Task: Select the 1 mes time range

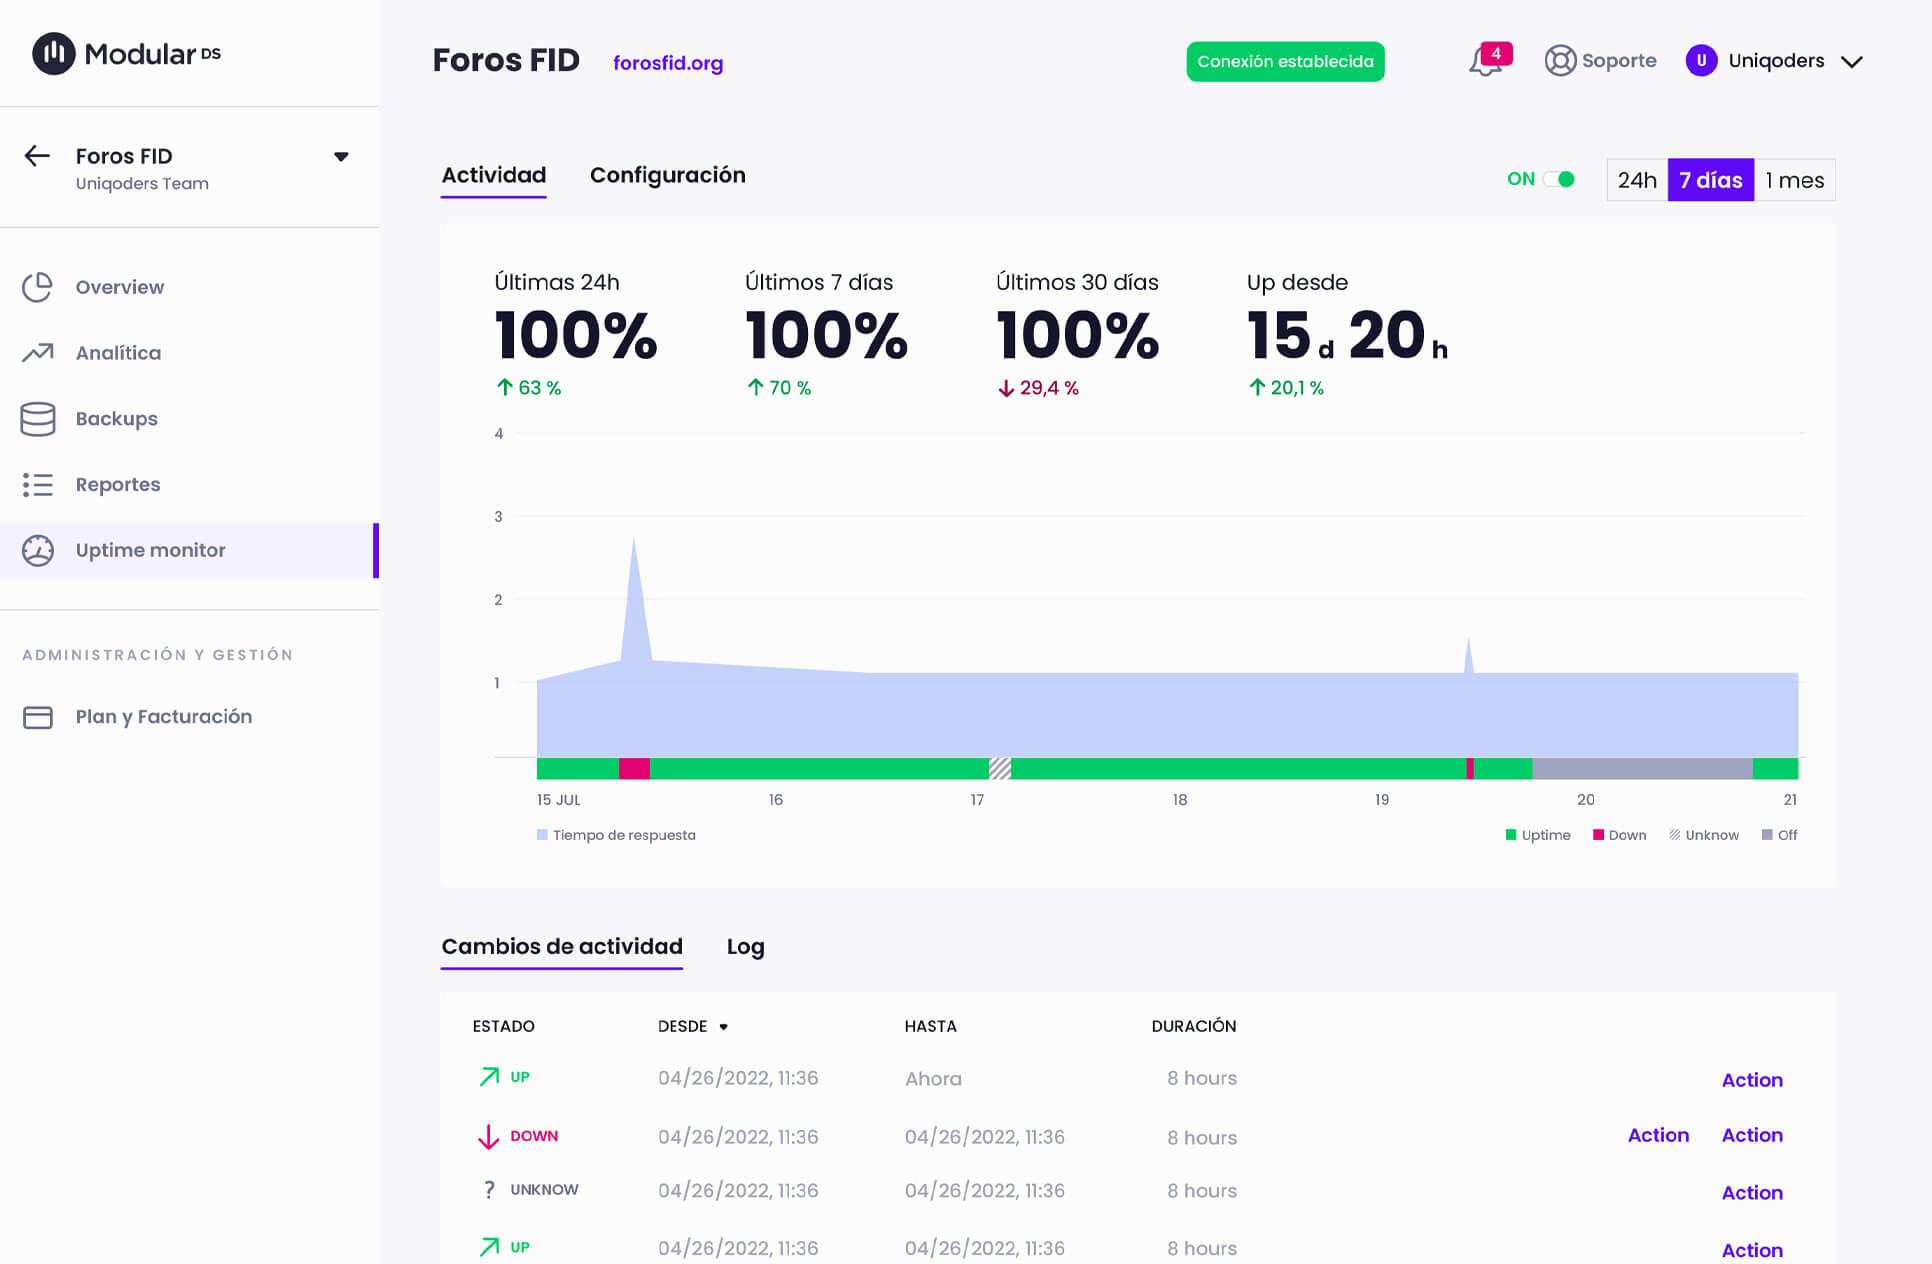Action: 1794,180
